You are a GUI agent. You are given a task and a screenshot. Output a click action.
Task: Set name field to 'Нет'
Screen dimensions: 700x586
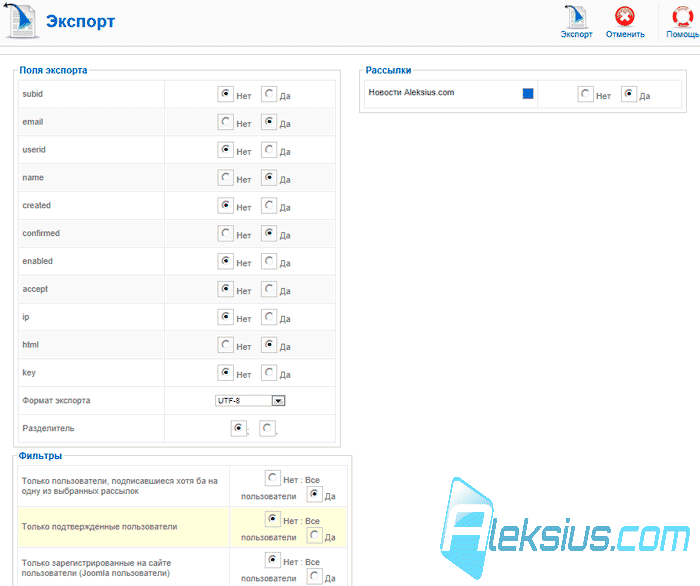point(225,178)
